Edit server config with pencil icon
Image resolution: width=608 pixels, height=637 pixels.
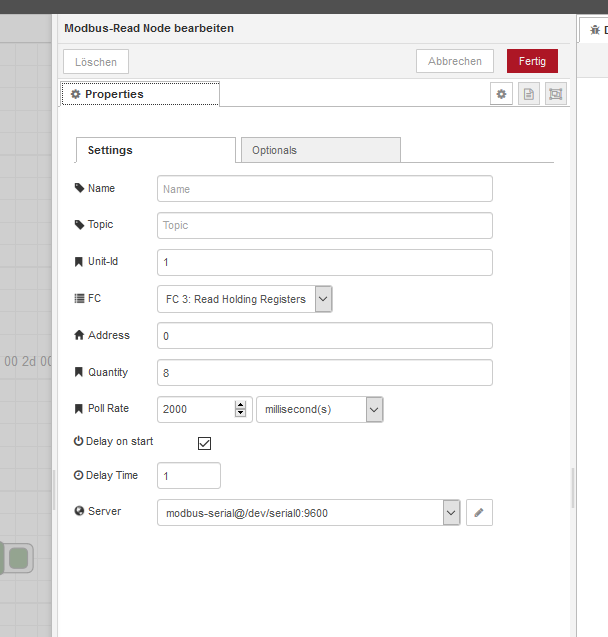click(479, 513)
